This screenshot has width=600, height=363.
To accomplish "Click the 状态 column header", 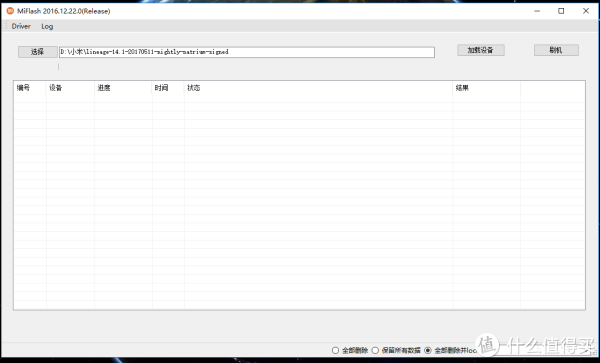I will pyautogui.click(x=318, y=88).
